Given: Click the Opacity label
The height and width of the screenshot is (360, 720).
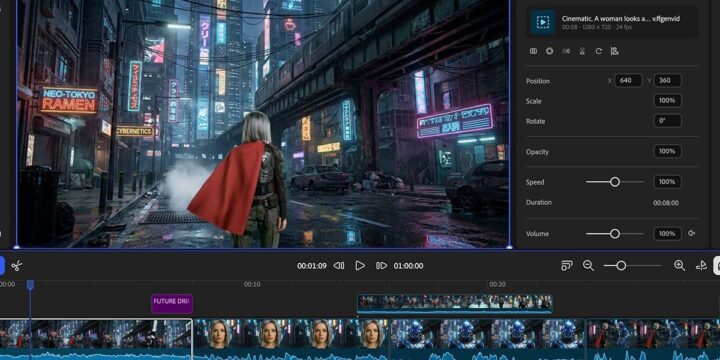Looking at the screenshot, I should point(537,152).
